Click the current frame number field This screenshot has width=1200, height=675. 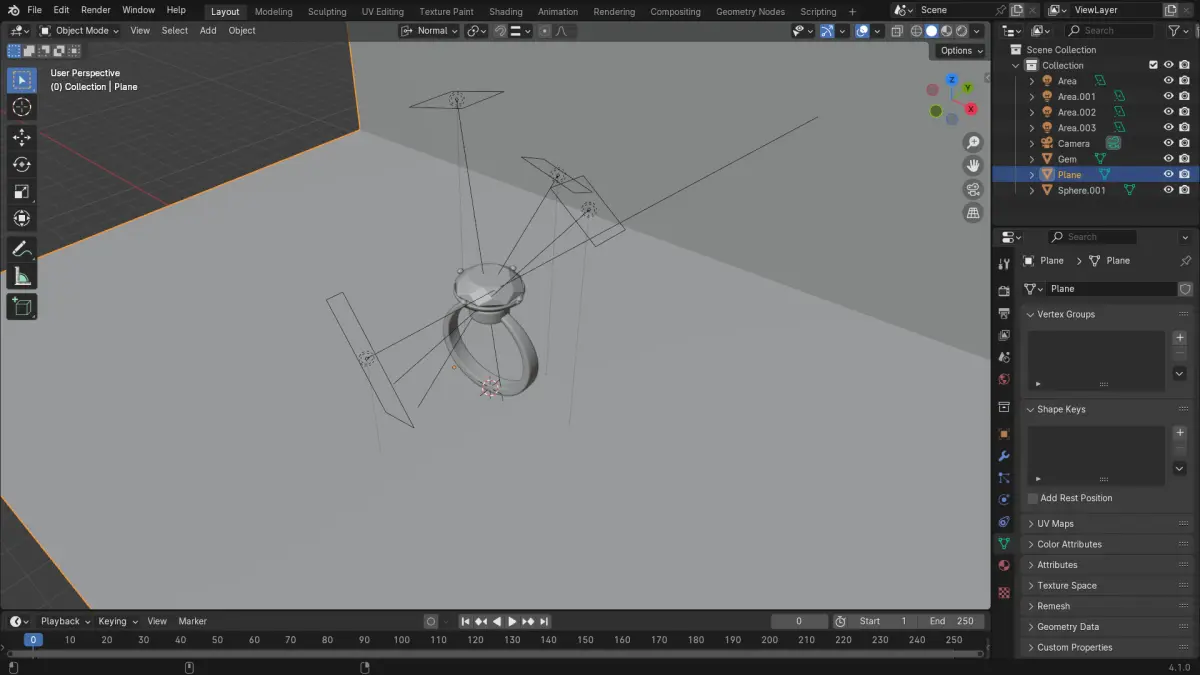[799, 621]
